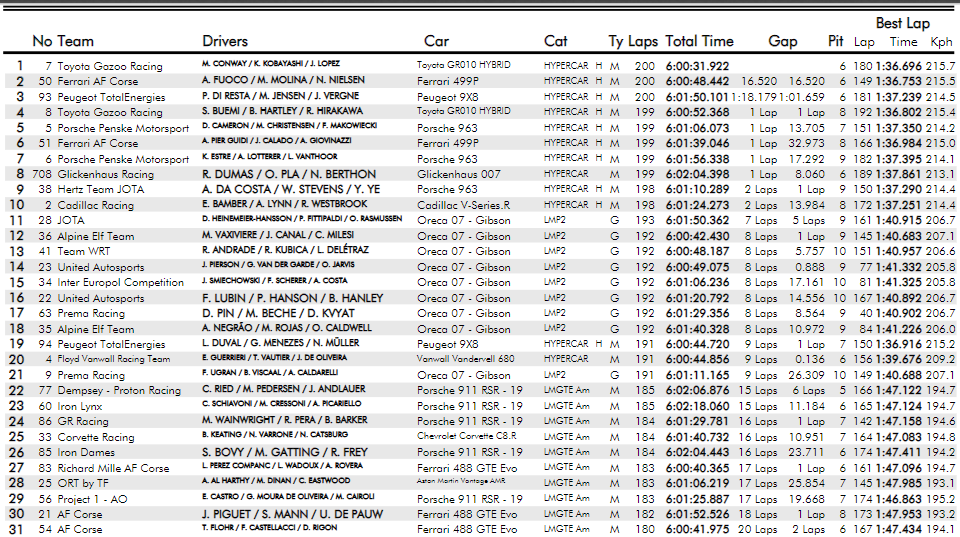
Task: Click the Kph column header
Action: point(941,42)
